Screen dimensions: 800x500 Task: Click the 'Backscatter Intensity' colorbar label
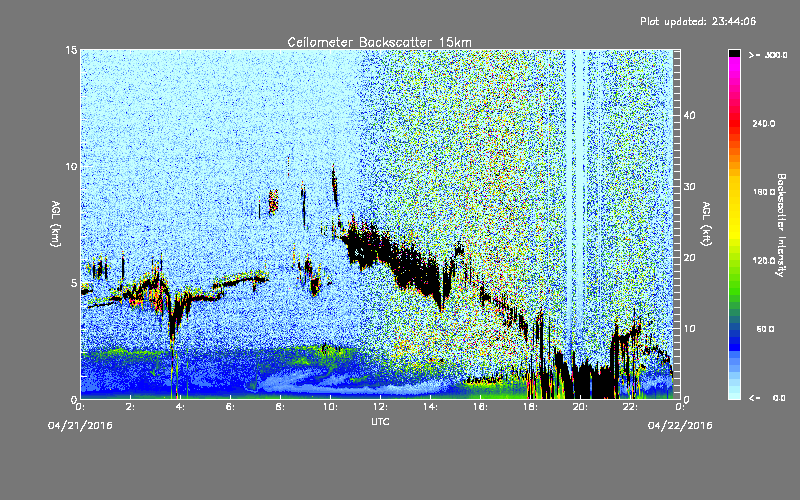click(781, 225)
